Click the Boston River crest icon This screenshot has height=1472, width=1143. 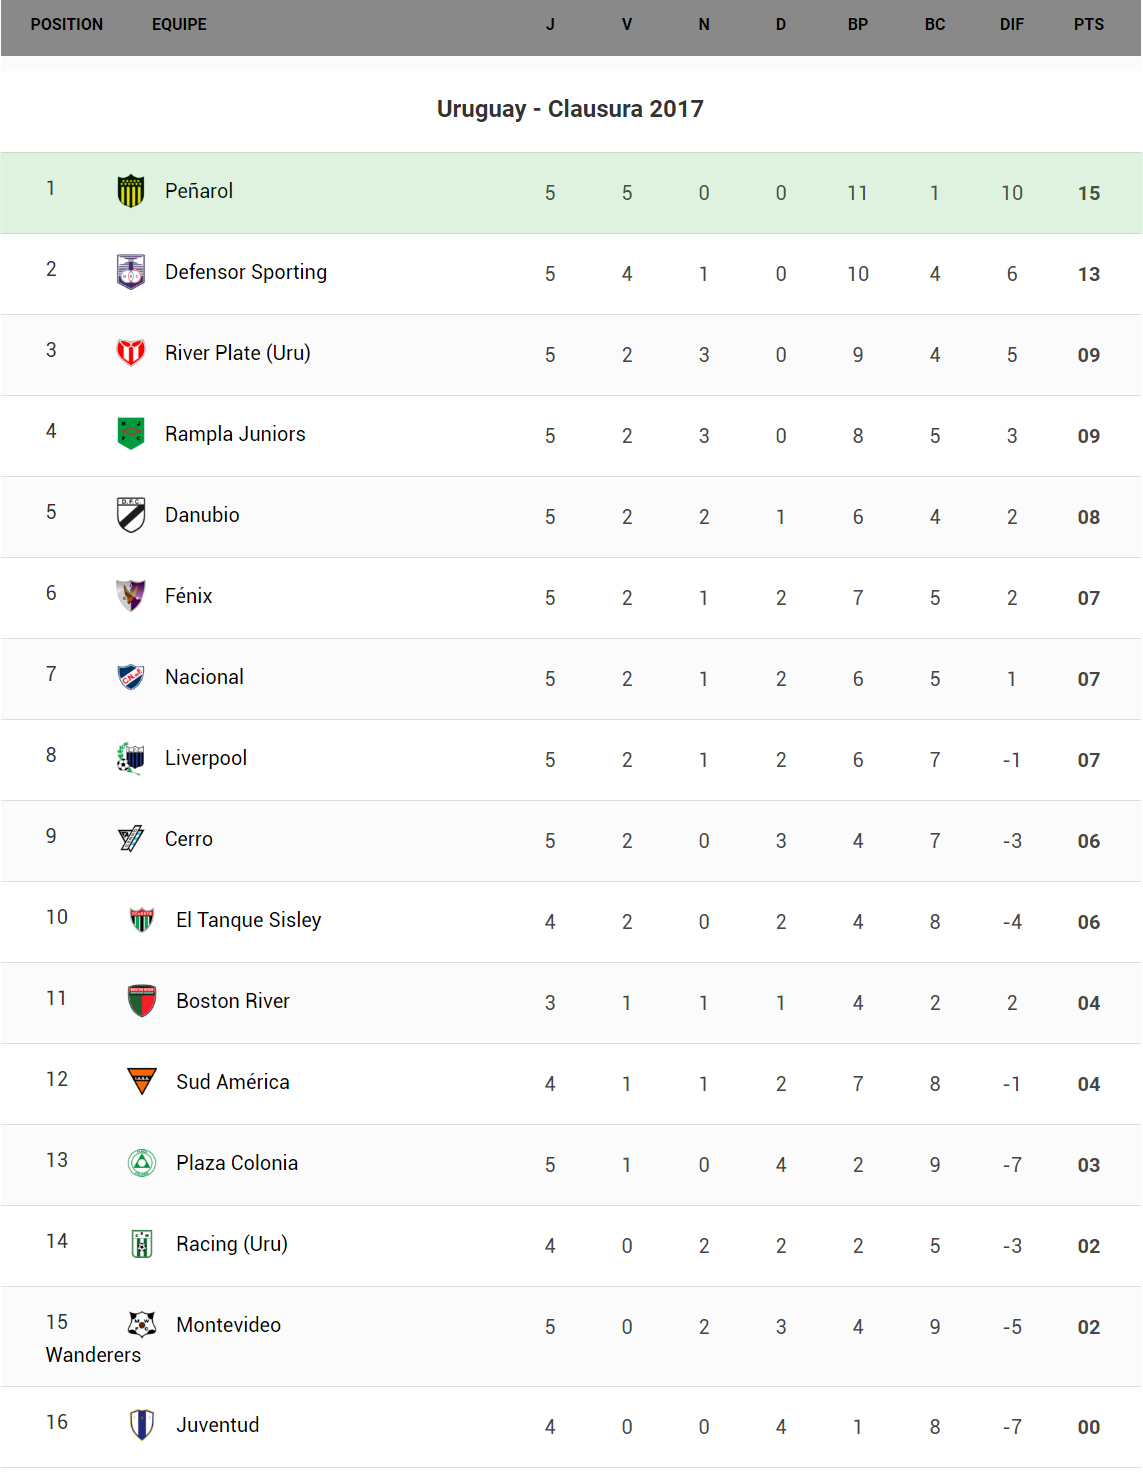tap(142, 1001)
